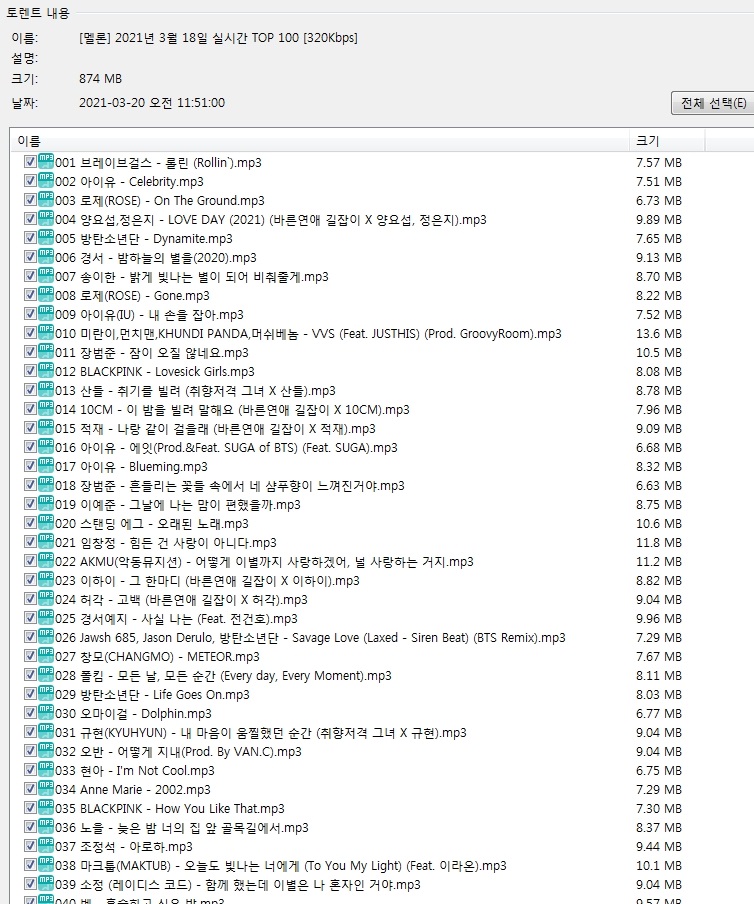Click size 10.1 MB of 마크툽 track
This screenshot has width=754, height=904.
coord(659,866)
